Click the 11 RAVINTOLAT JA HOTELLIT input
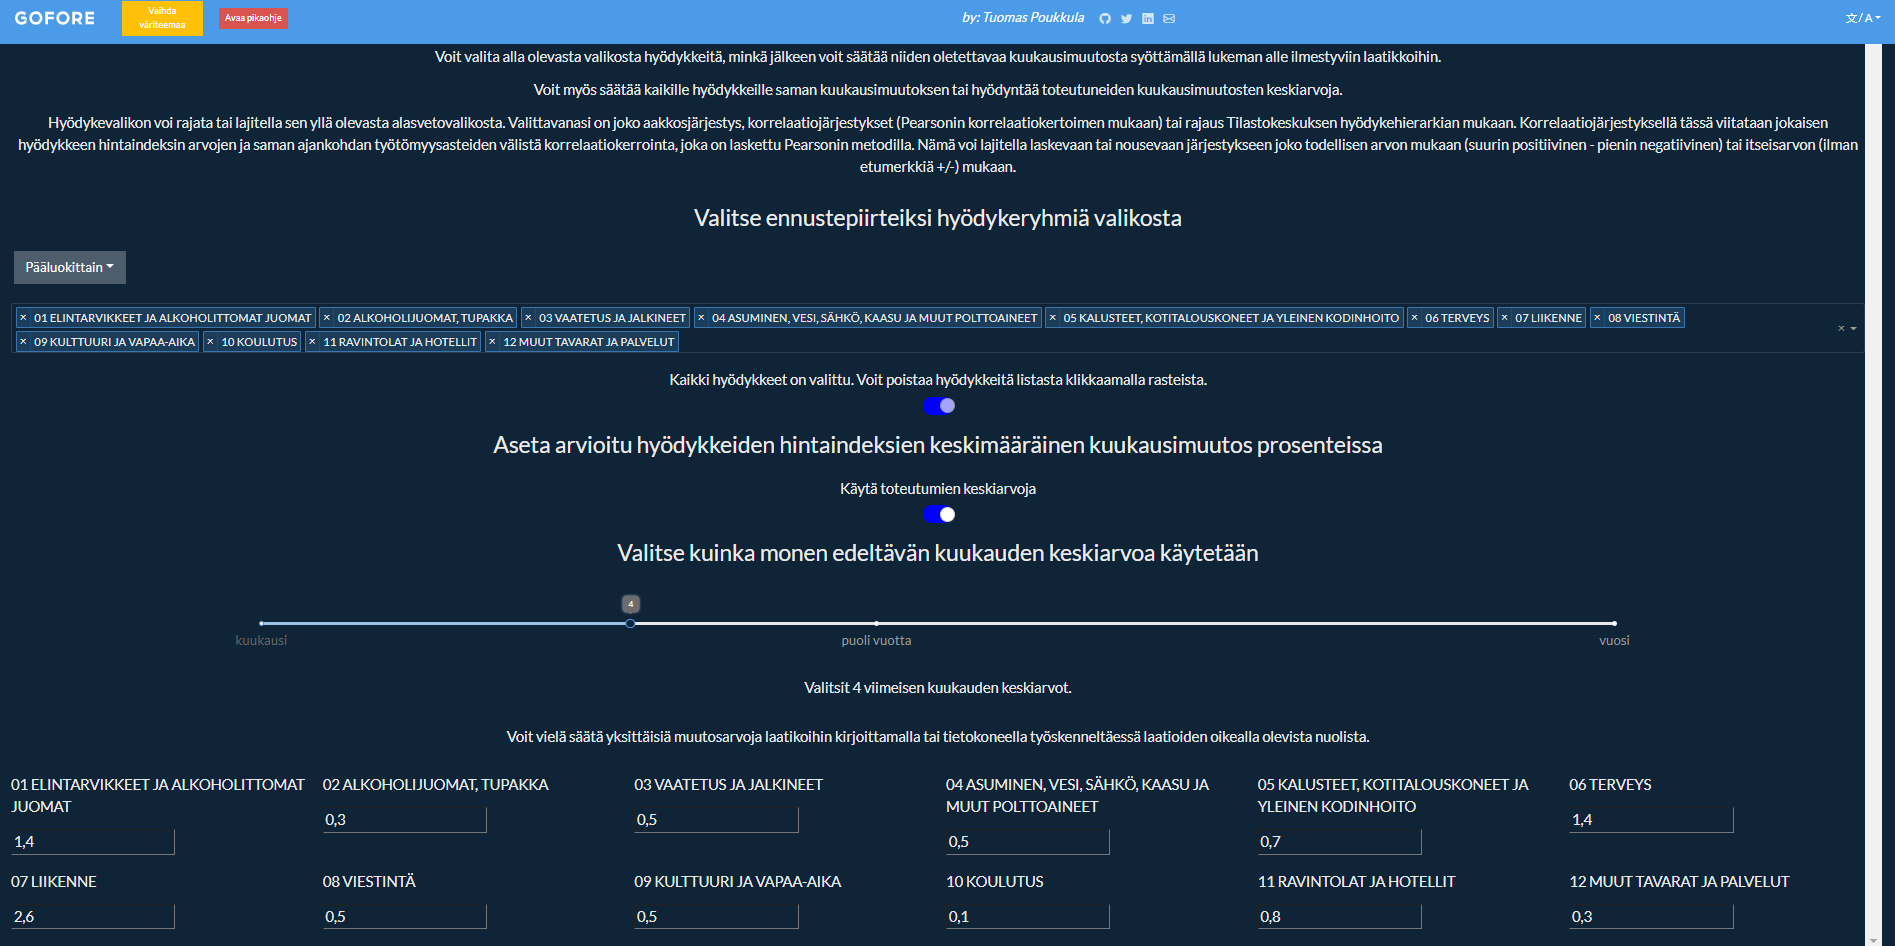This screenshot has height=946, width=1895. coord(1338,917)
